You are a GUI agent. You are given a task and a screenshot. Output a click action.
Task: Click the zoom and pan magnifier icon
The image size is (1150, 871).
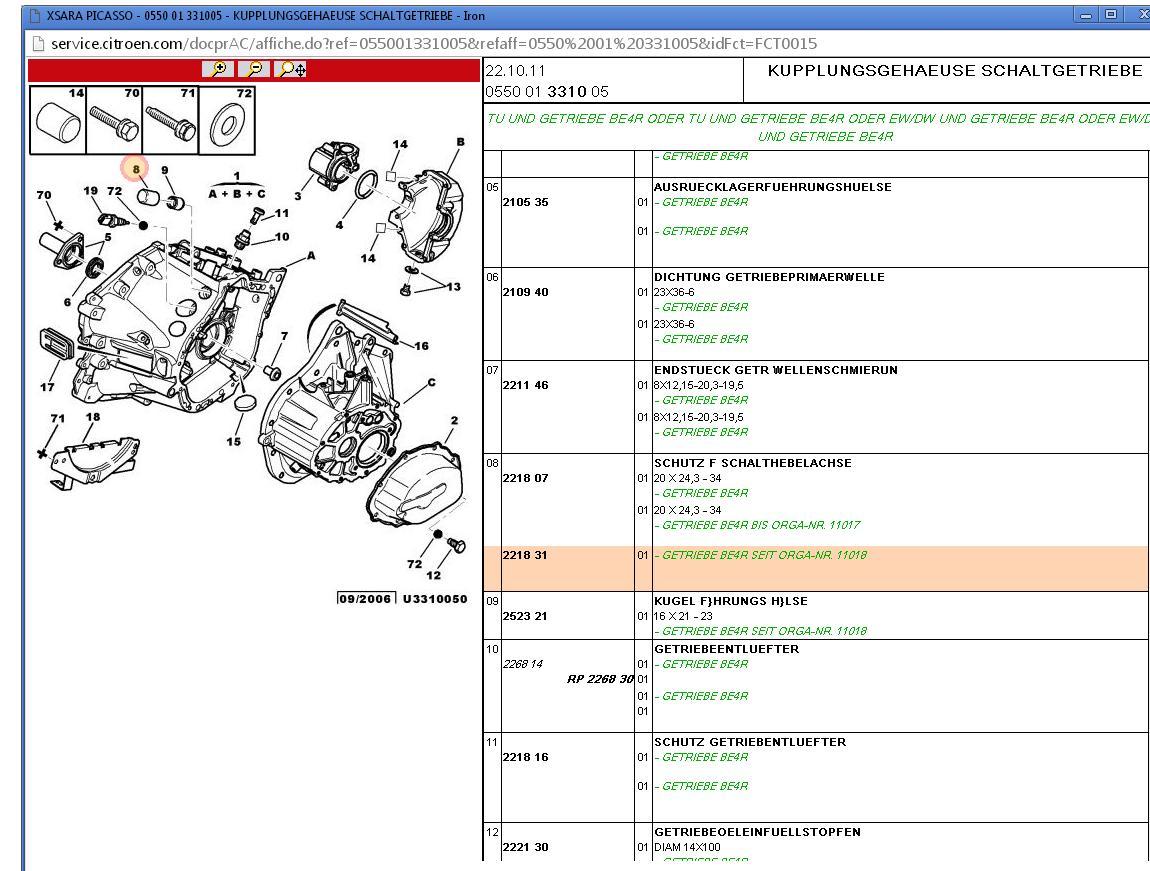coord(292,70)
